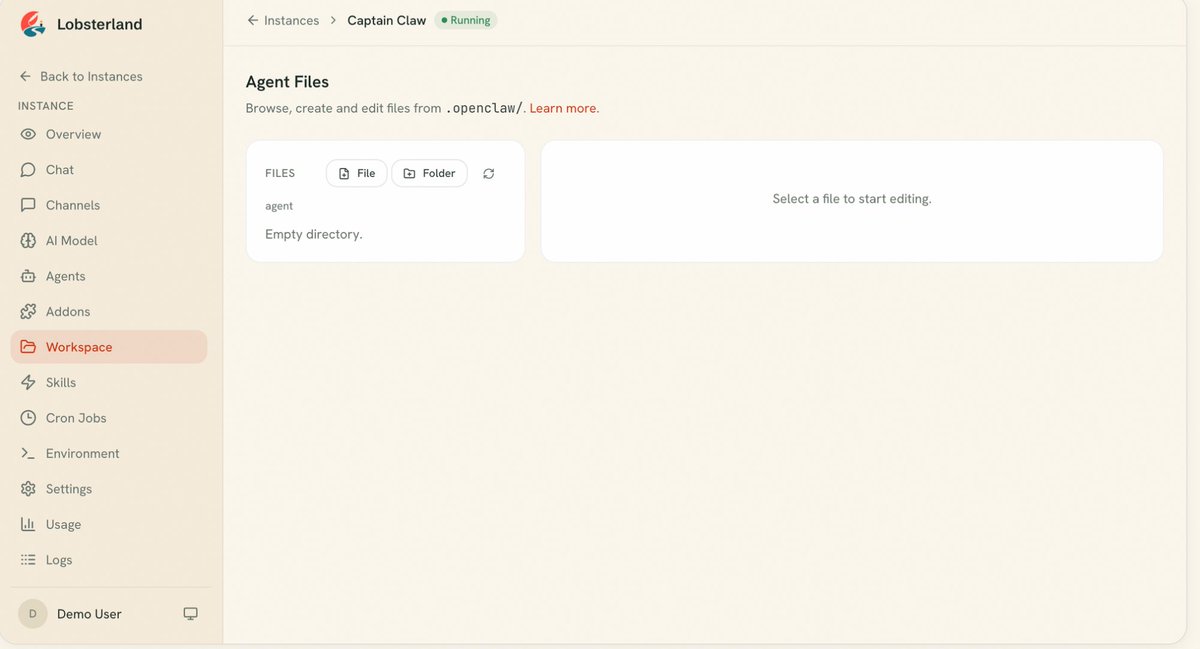Follow the Learn more link
Image resolution: width=1200 pixels, height=649 pixels.
pos(564,108)
